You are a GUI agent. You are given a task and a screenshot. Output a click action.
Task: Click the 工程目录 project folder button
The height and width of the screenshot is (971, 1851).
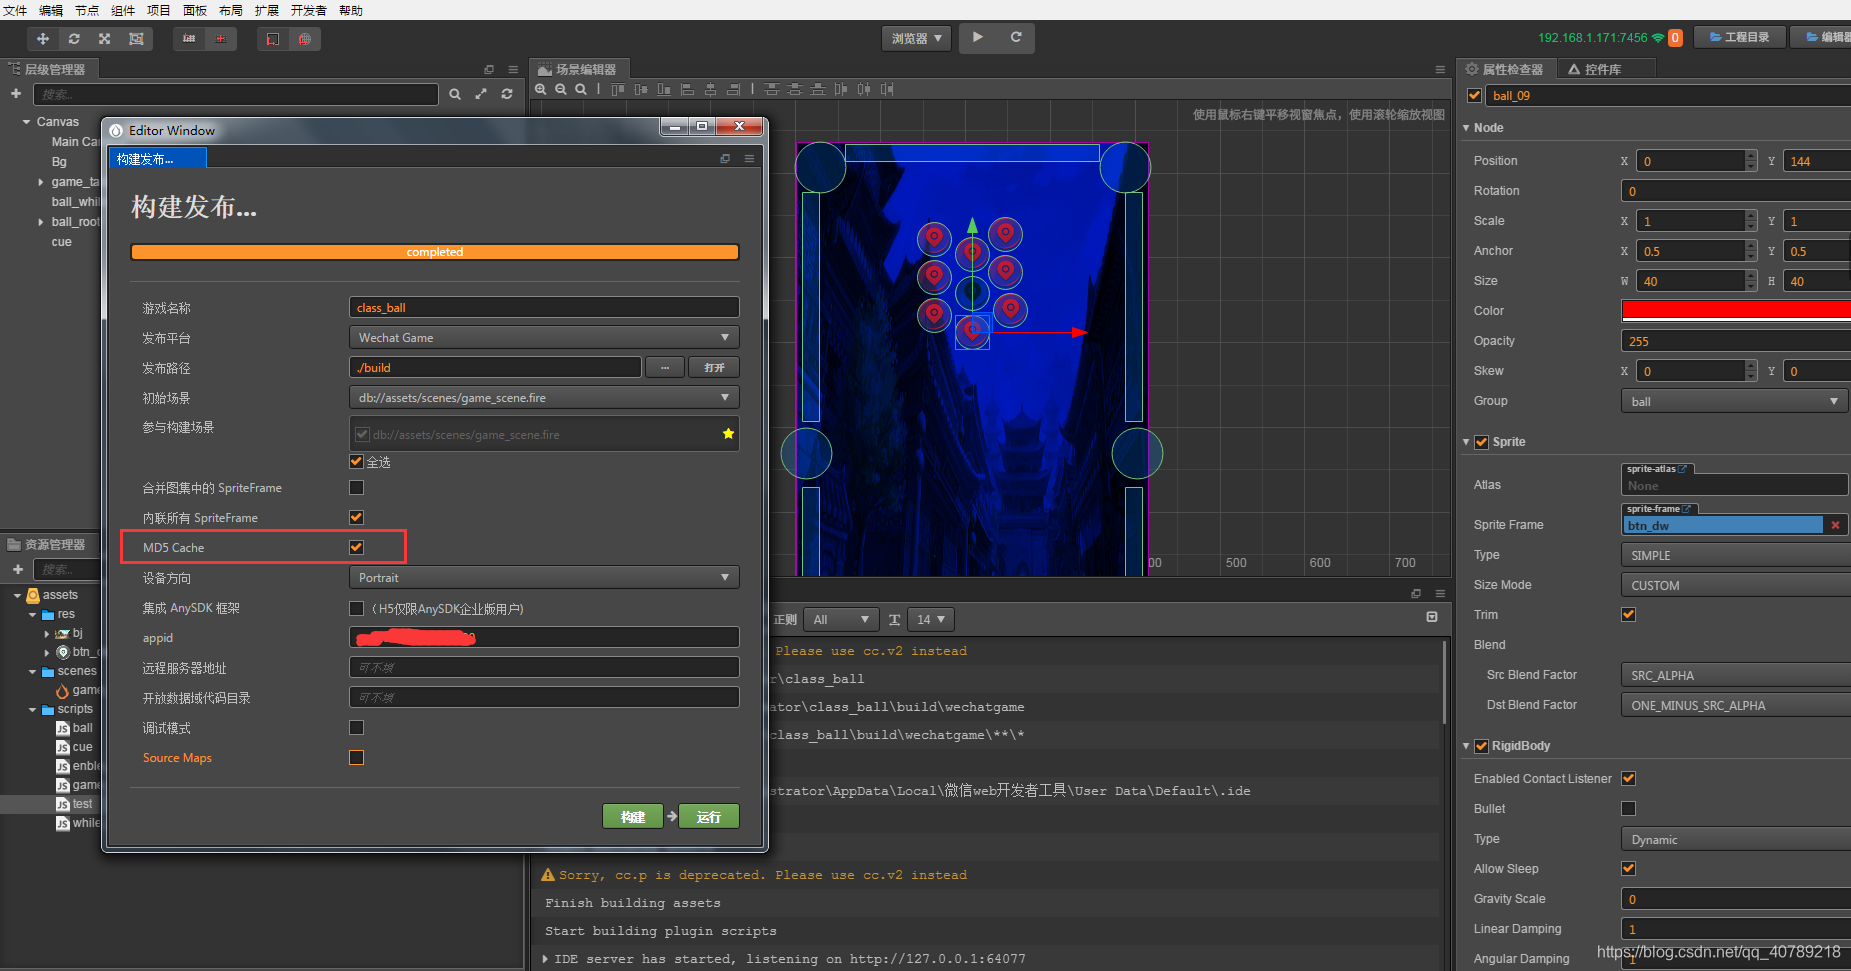pos(1738,37)
